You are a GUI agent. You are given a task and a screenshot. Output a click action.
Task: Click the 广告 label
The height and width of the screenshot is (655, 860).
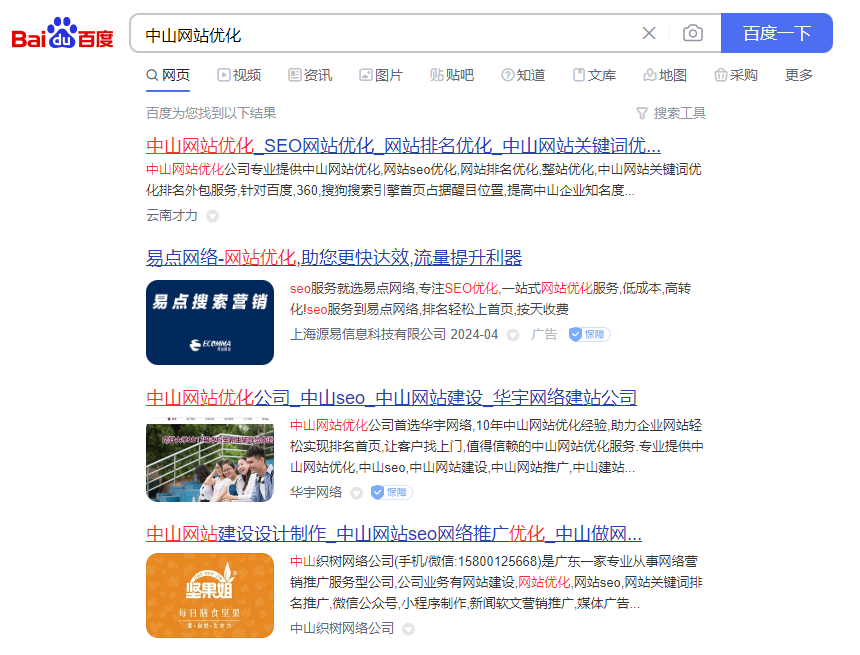(544, 334)
